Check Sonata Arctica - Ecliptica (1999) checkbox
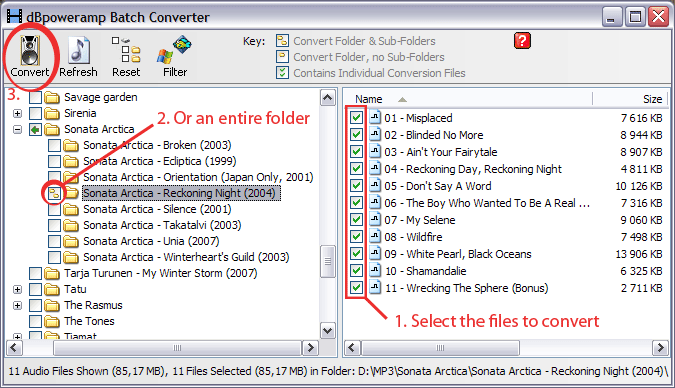The image size is (675, 388). click(54, 161)
